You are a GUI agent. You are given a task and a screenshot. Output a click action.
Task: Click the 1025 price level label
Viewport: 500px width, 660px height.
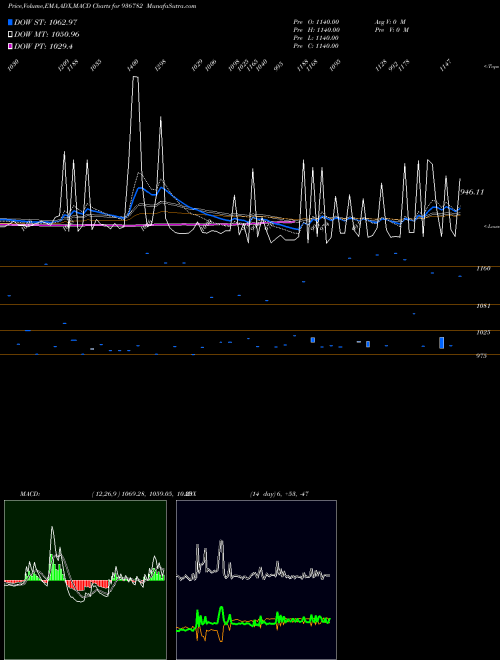[483, 333]
